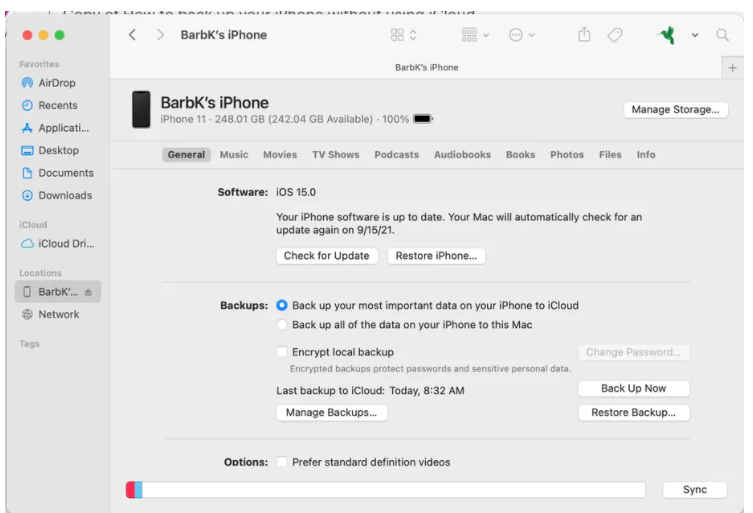Select back up to iCloud option

(282, 306)
